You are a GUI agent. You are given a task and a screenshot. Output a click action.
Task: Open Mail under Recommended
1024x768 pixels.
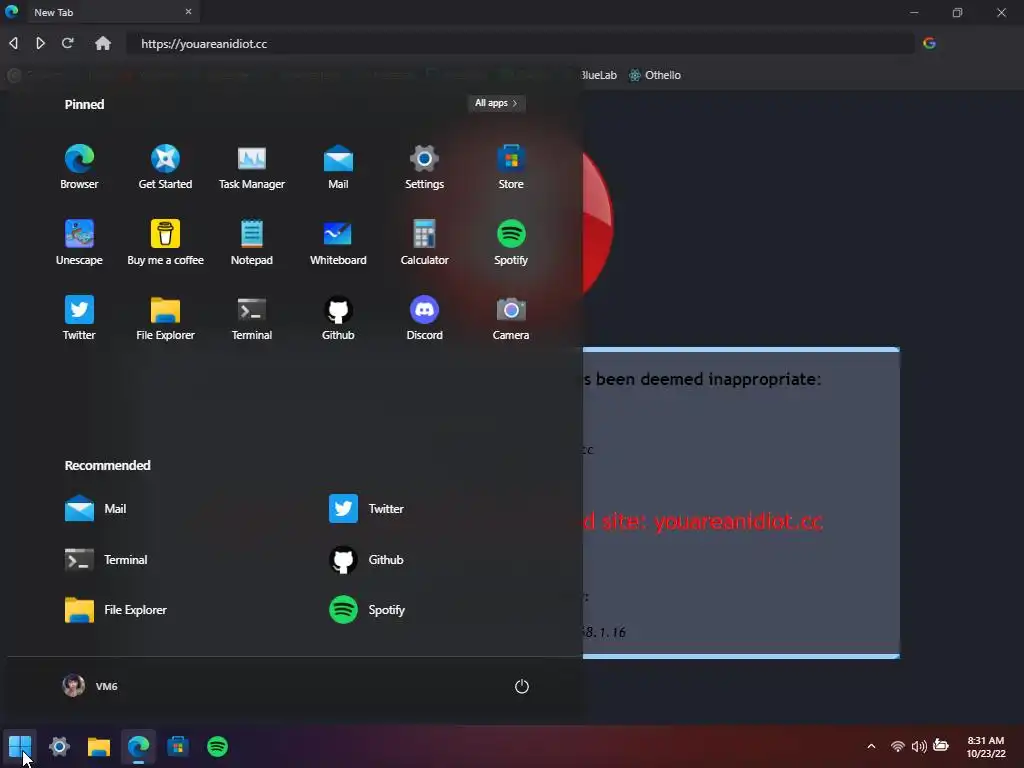[x=95, y=509]
